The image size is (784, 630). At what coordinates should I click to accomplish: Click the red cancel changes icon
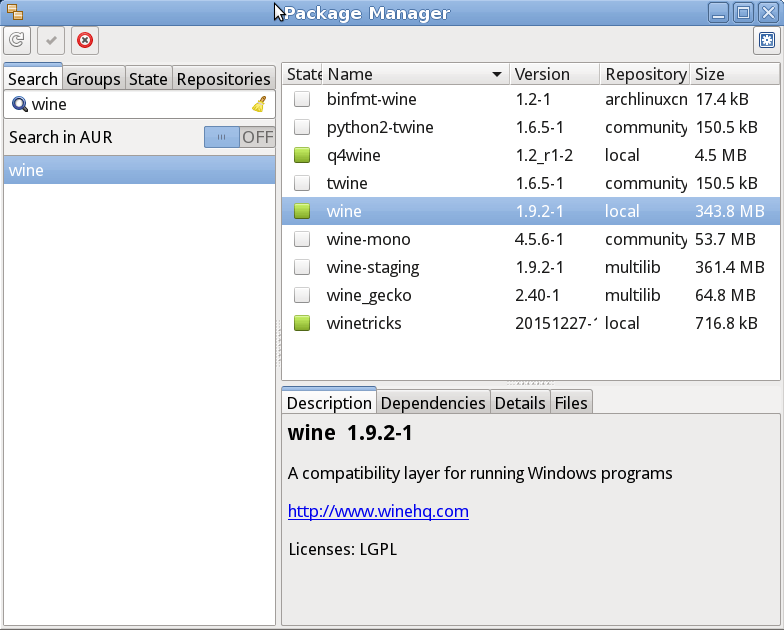pos(85,40)
